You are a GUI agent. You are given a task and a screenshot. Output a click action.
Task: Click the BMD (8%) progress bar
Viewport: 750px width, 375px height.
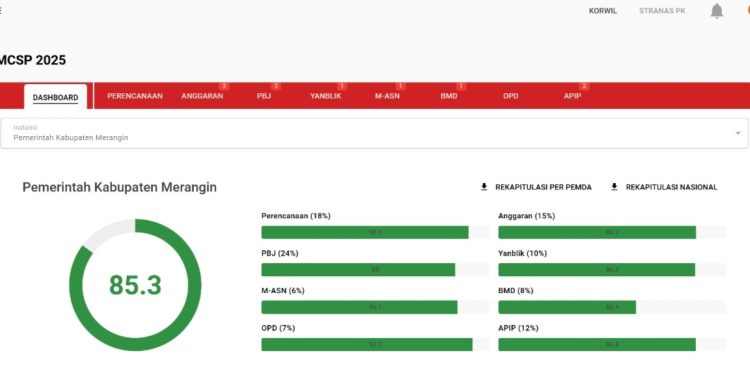click(x=612, y=307)
